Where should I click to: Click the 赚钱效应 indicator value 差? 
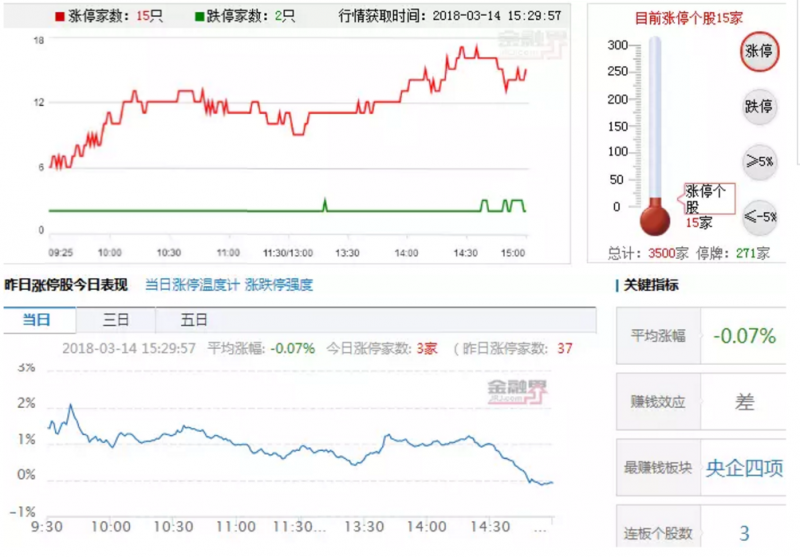[x=744, y=402]
